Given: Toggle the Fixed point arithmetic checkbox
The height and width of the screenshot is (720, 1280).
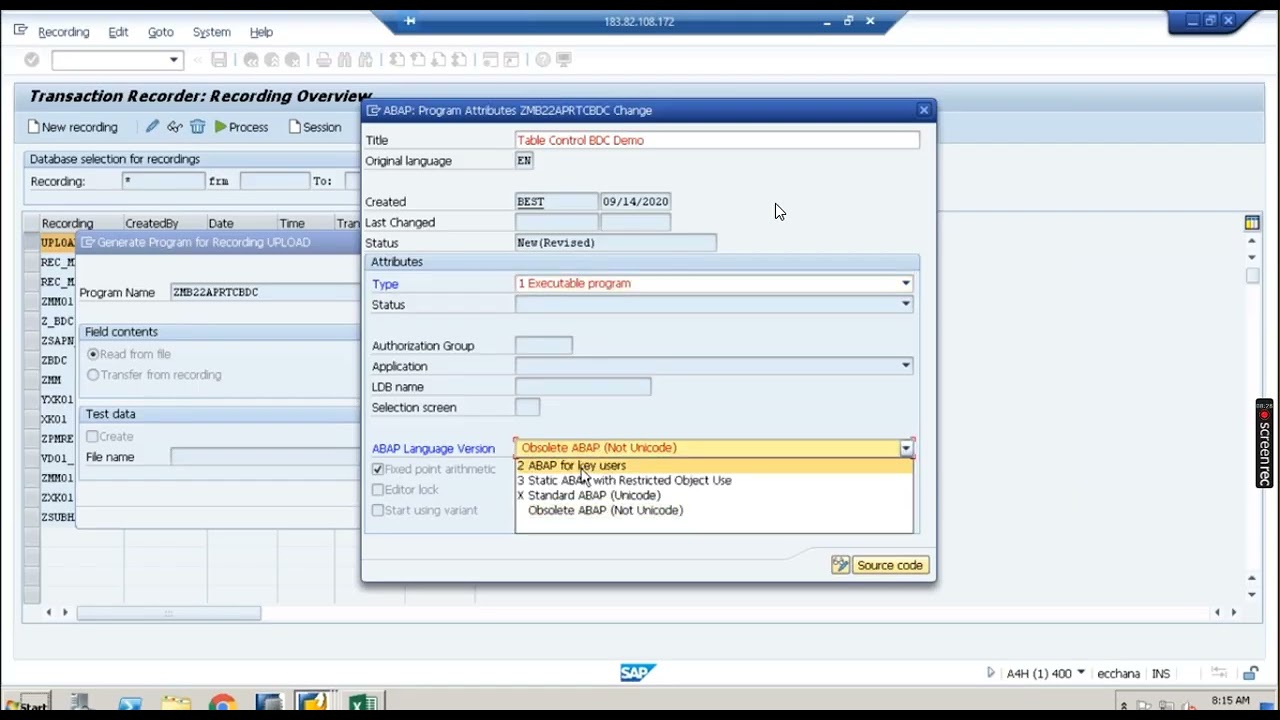Looking at the screenshot, I should [378, 469].
